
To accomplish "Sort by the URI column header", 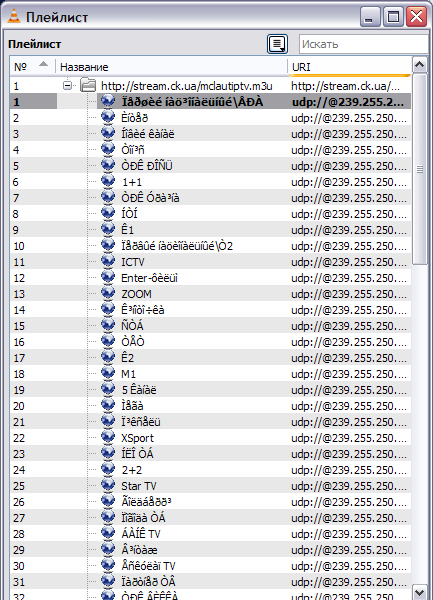I will [x=349, y=67].
